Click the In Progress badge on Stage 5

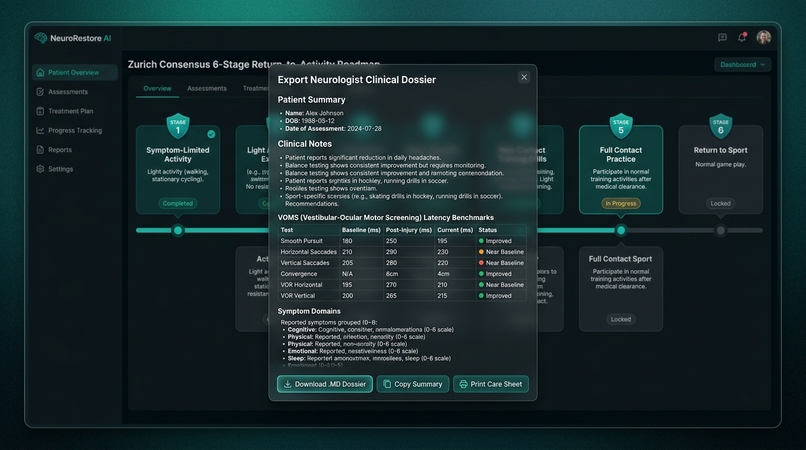click(x=621, y=204)
